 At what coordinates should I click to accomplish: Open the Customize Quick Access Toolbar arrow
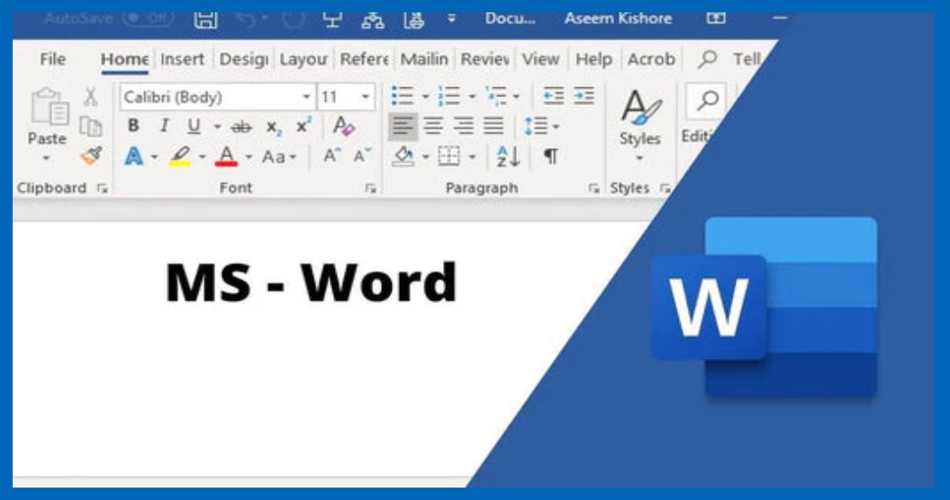(x=451, y=19)
